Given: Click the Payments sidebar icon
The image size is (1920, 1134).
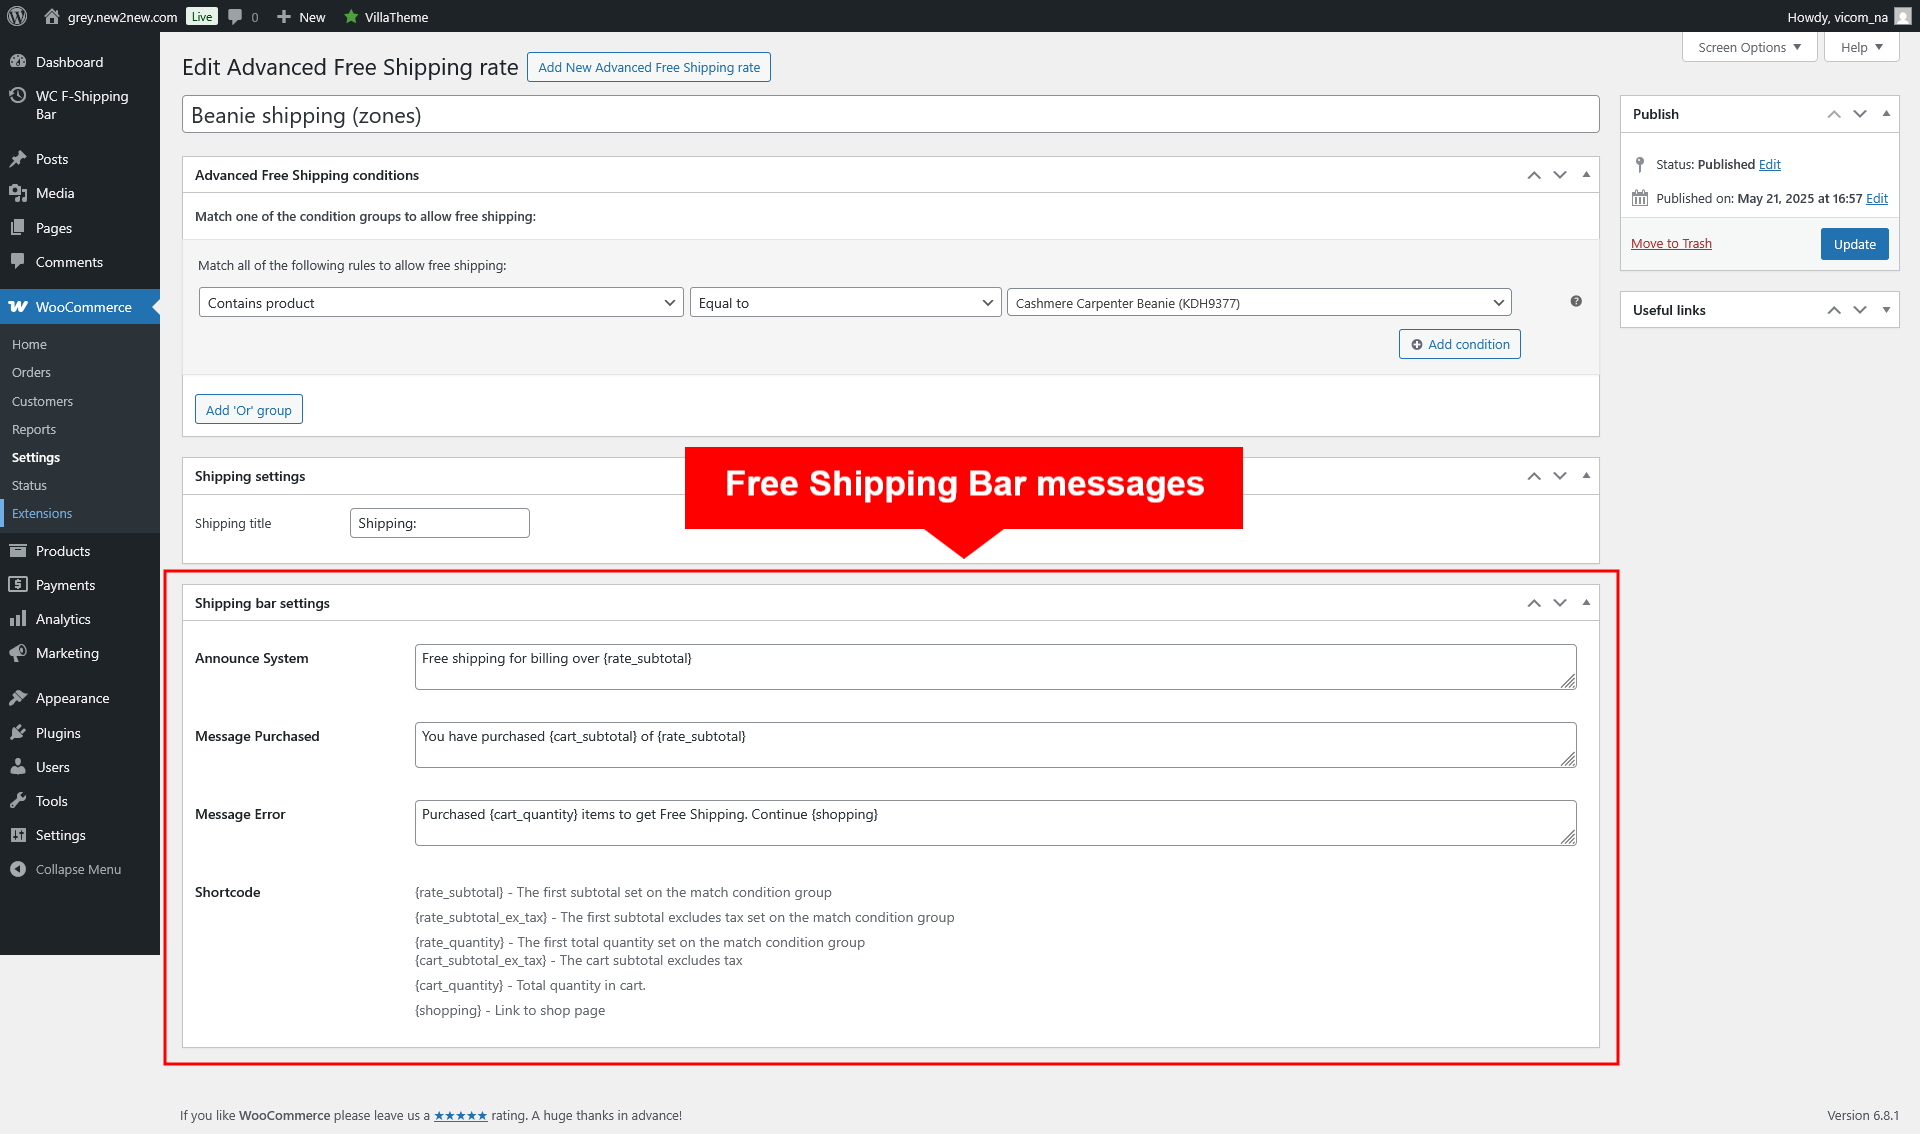Looking at the screenshot, I should pyautogui.click(x=18, y=585).
